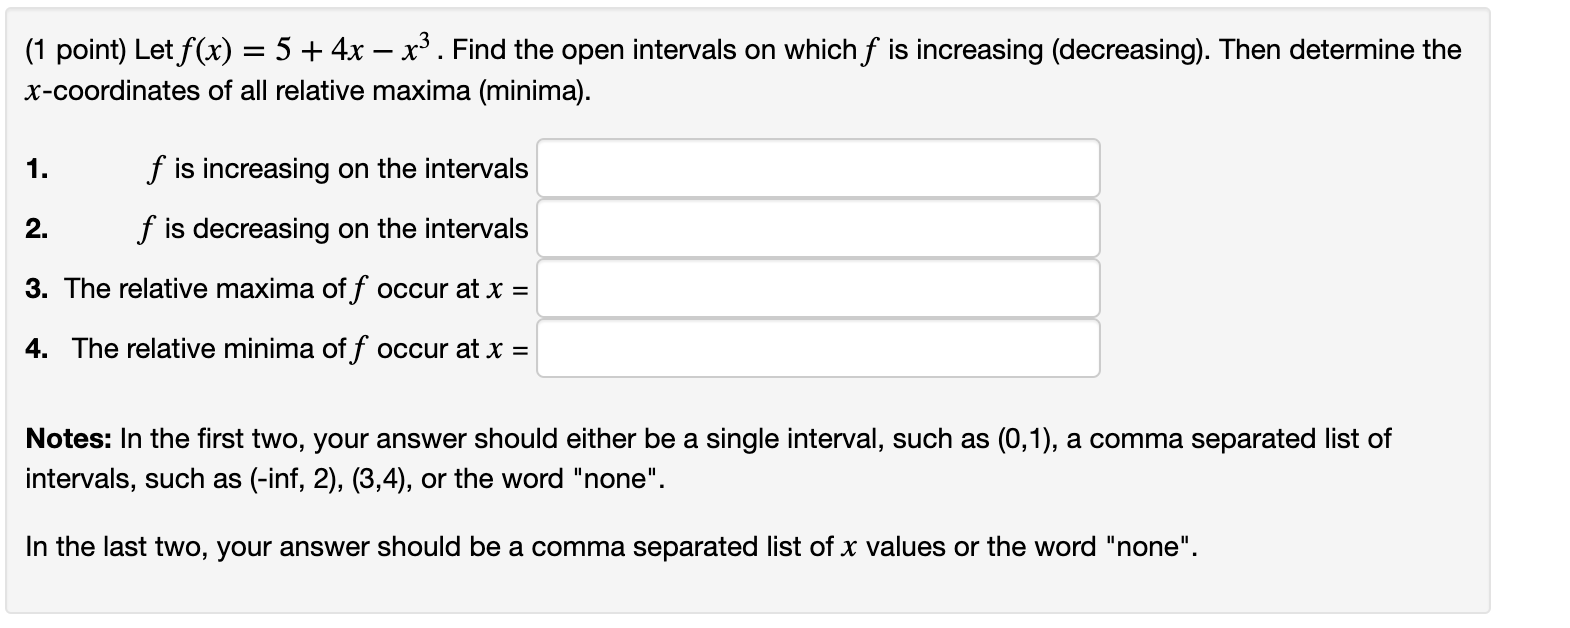This screenshot has width=1570, height=628.
Task: Click the label 'f is decreasing on the intervals'
Action: coord(335,229)
